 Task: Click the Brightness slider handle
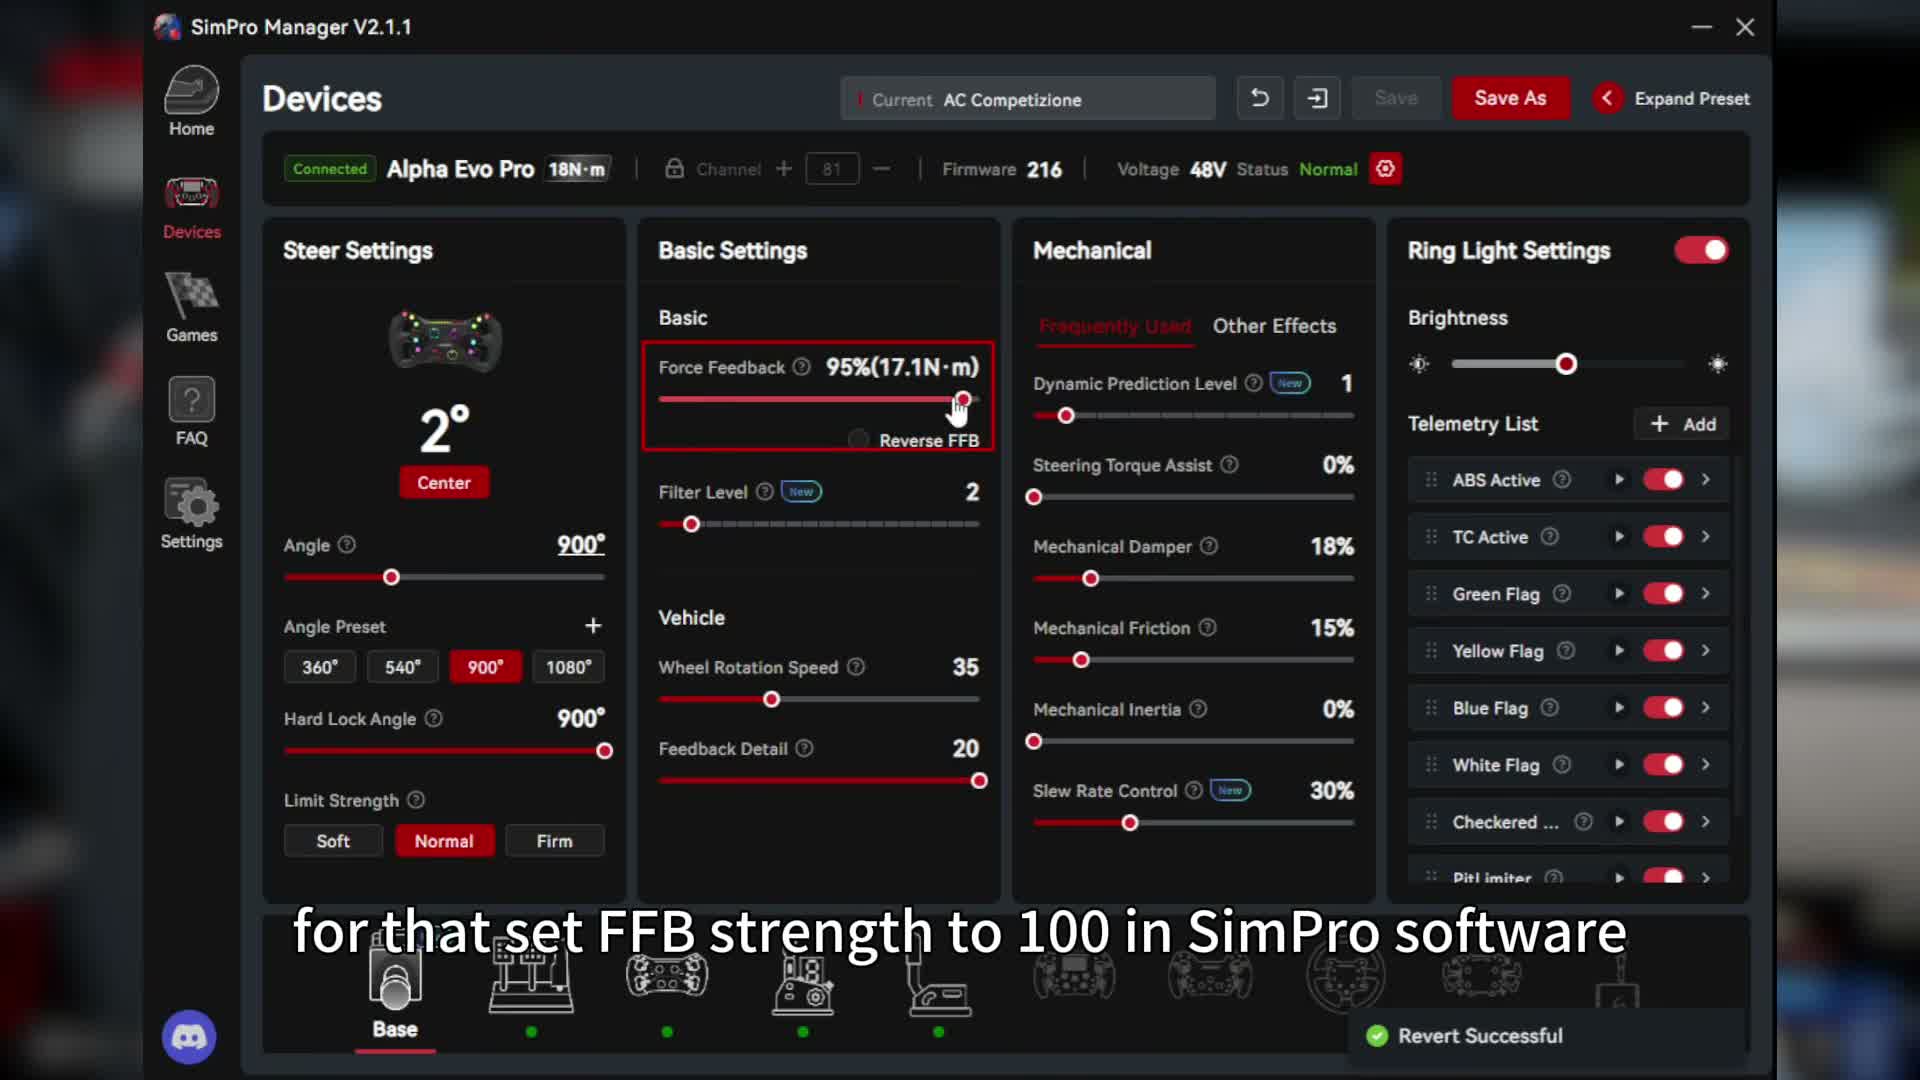1566,364
